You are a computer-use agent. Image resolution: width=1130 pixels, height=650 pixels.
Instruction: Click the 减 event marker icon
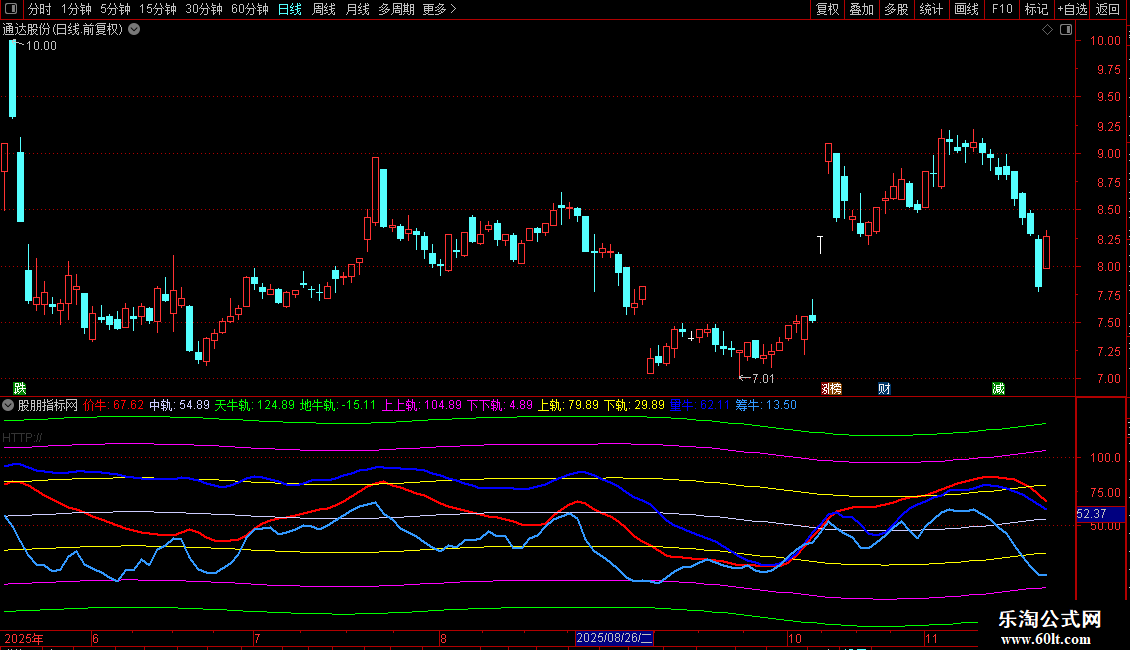[x=998, y=388]
